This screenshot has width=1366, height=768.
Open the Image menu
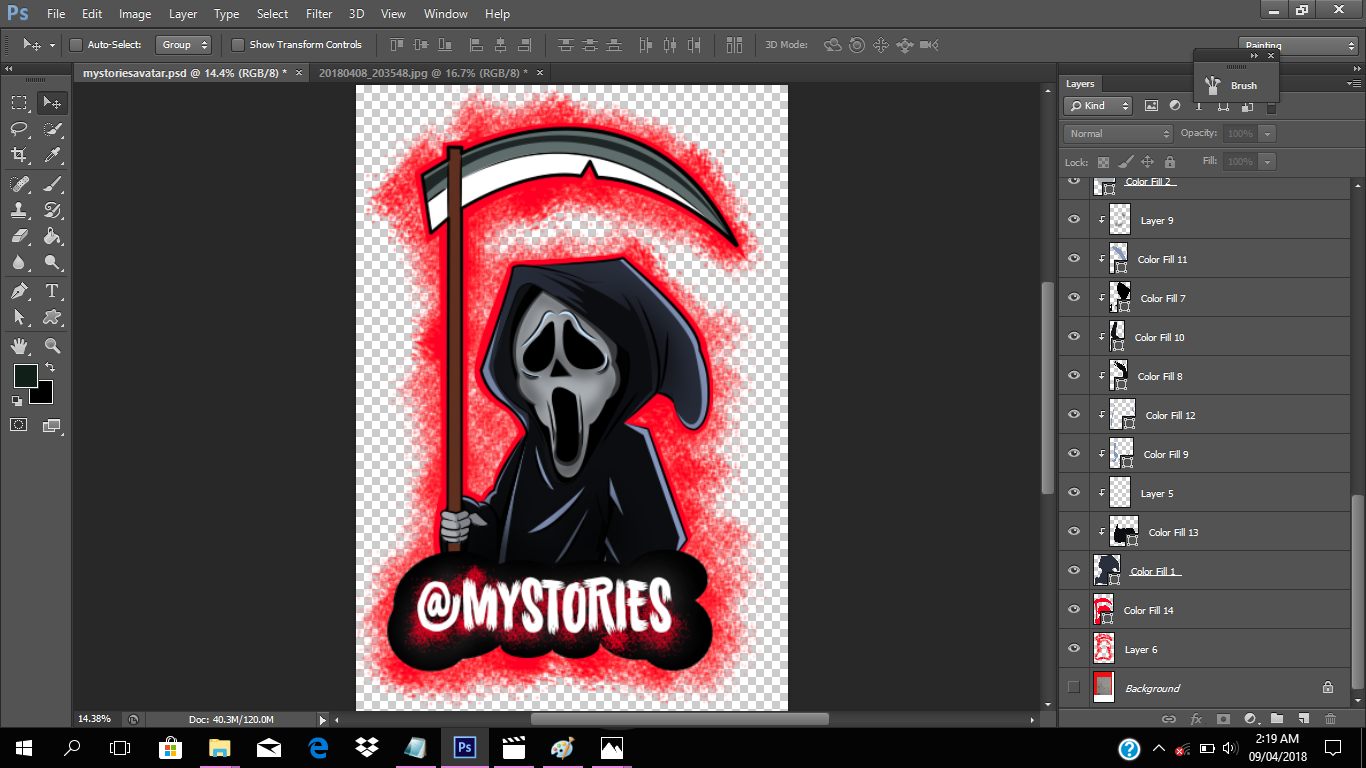coord(135,14)
